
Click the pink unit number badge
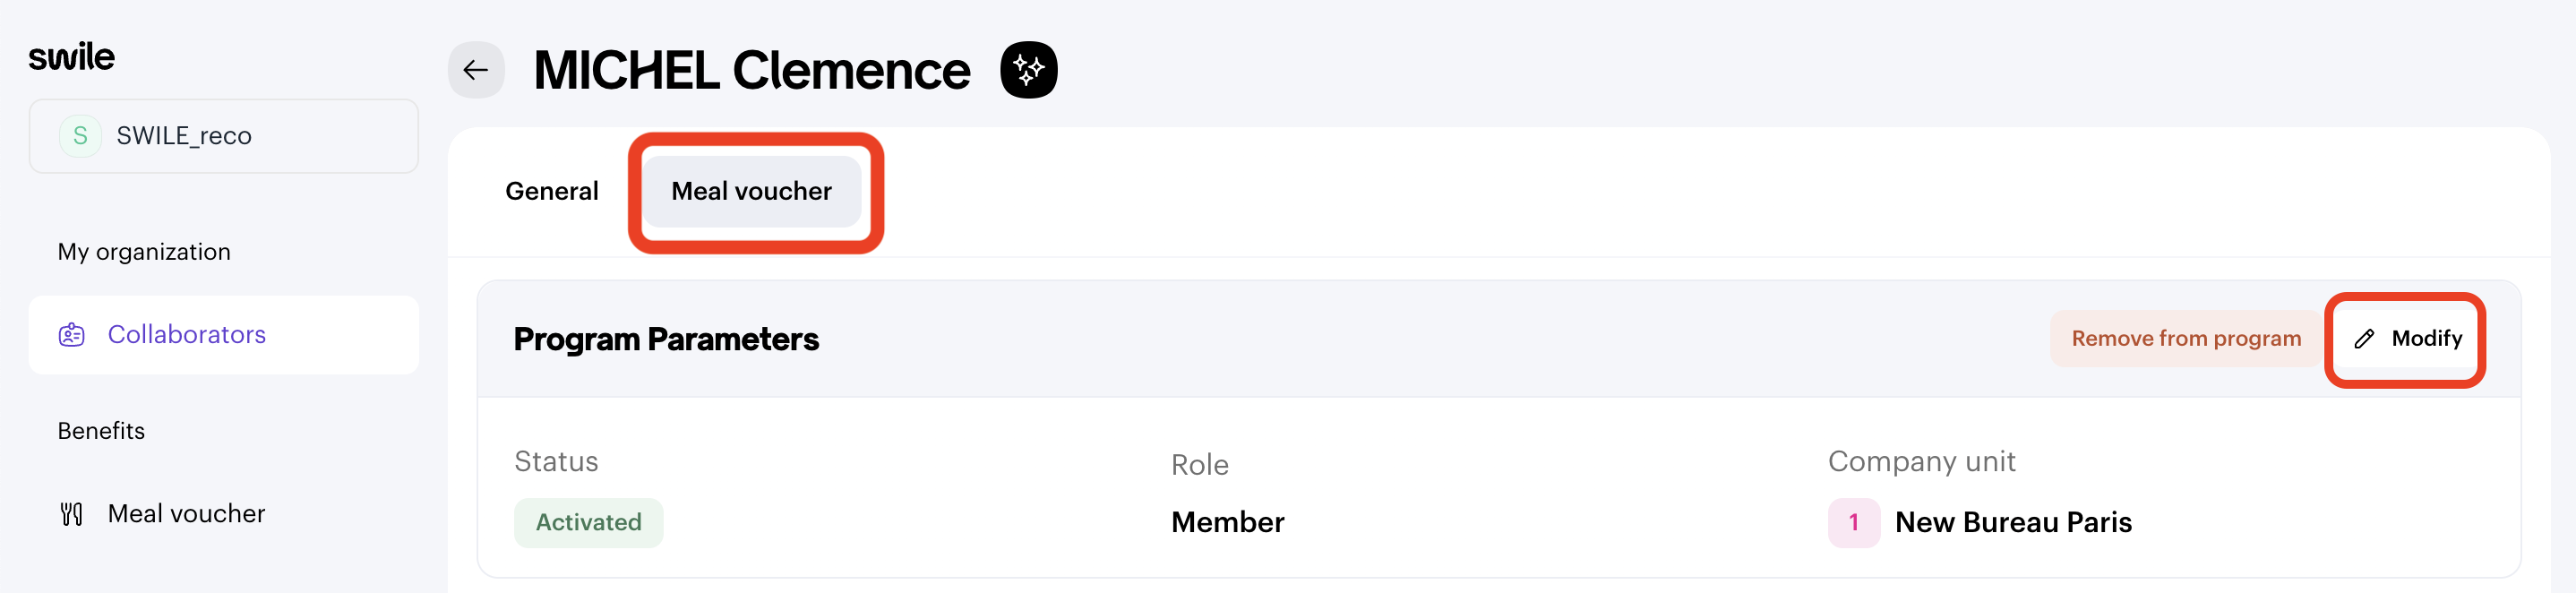click(1853, 522)
